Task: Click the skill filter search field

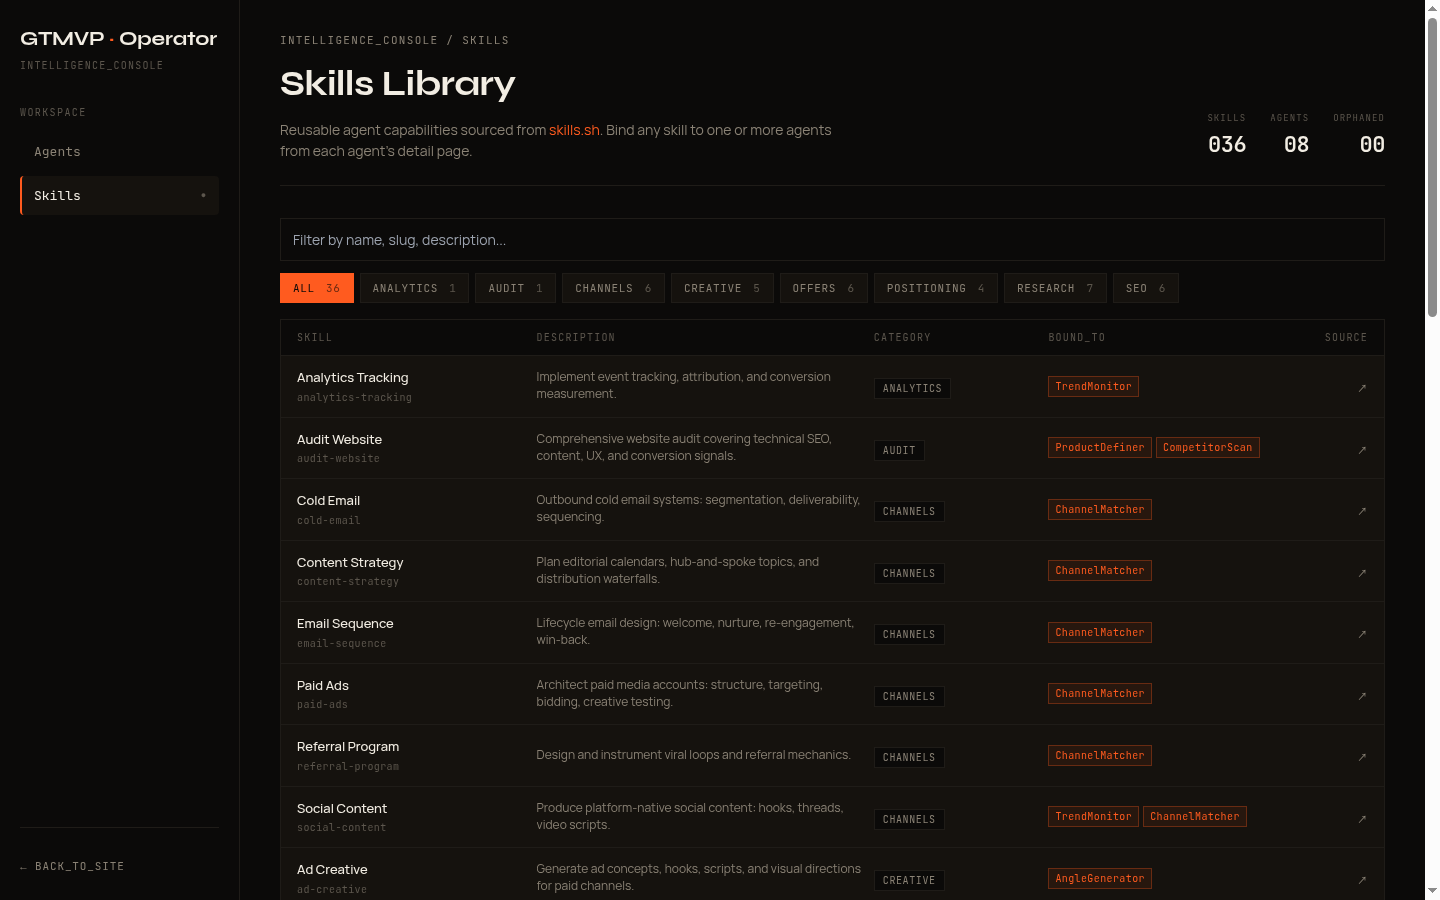Action: (832, 240)
